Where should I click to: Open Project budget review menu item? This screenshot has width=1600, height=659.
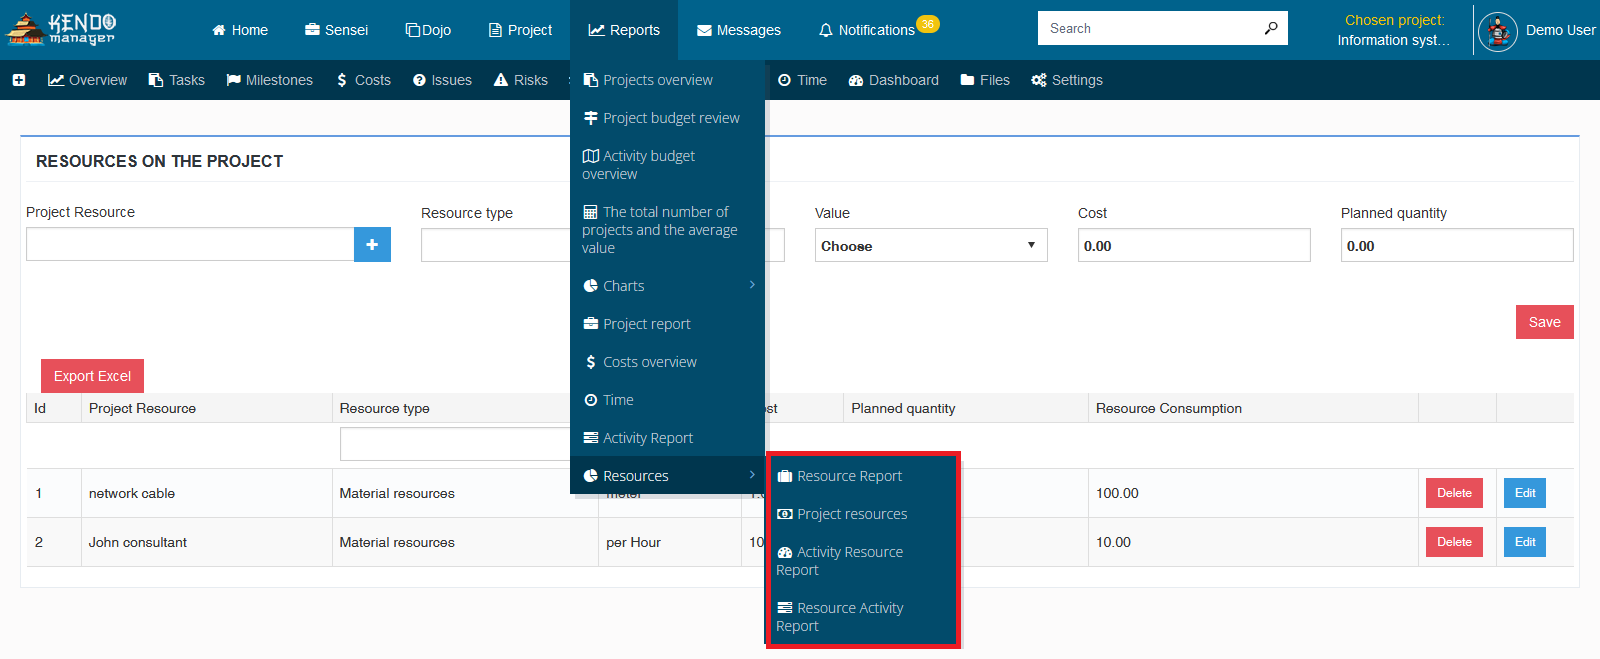point(667,118)
